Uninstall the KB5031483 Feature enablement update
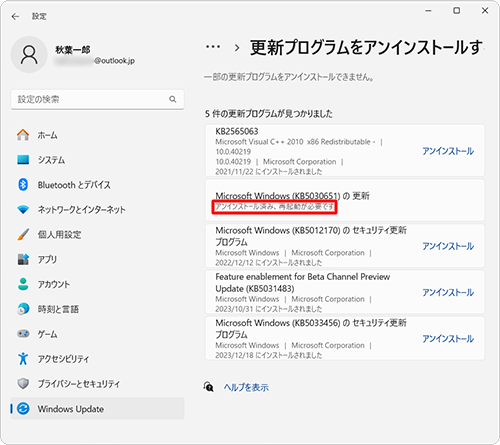Viewport: 500px width, 445px height. point(448,292)
